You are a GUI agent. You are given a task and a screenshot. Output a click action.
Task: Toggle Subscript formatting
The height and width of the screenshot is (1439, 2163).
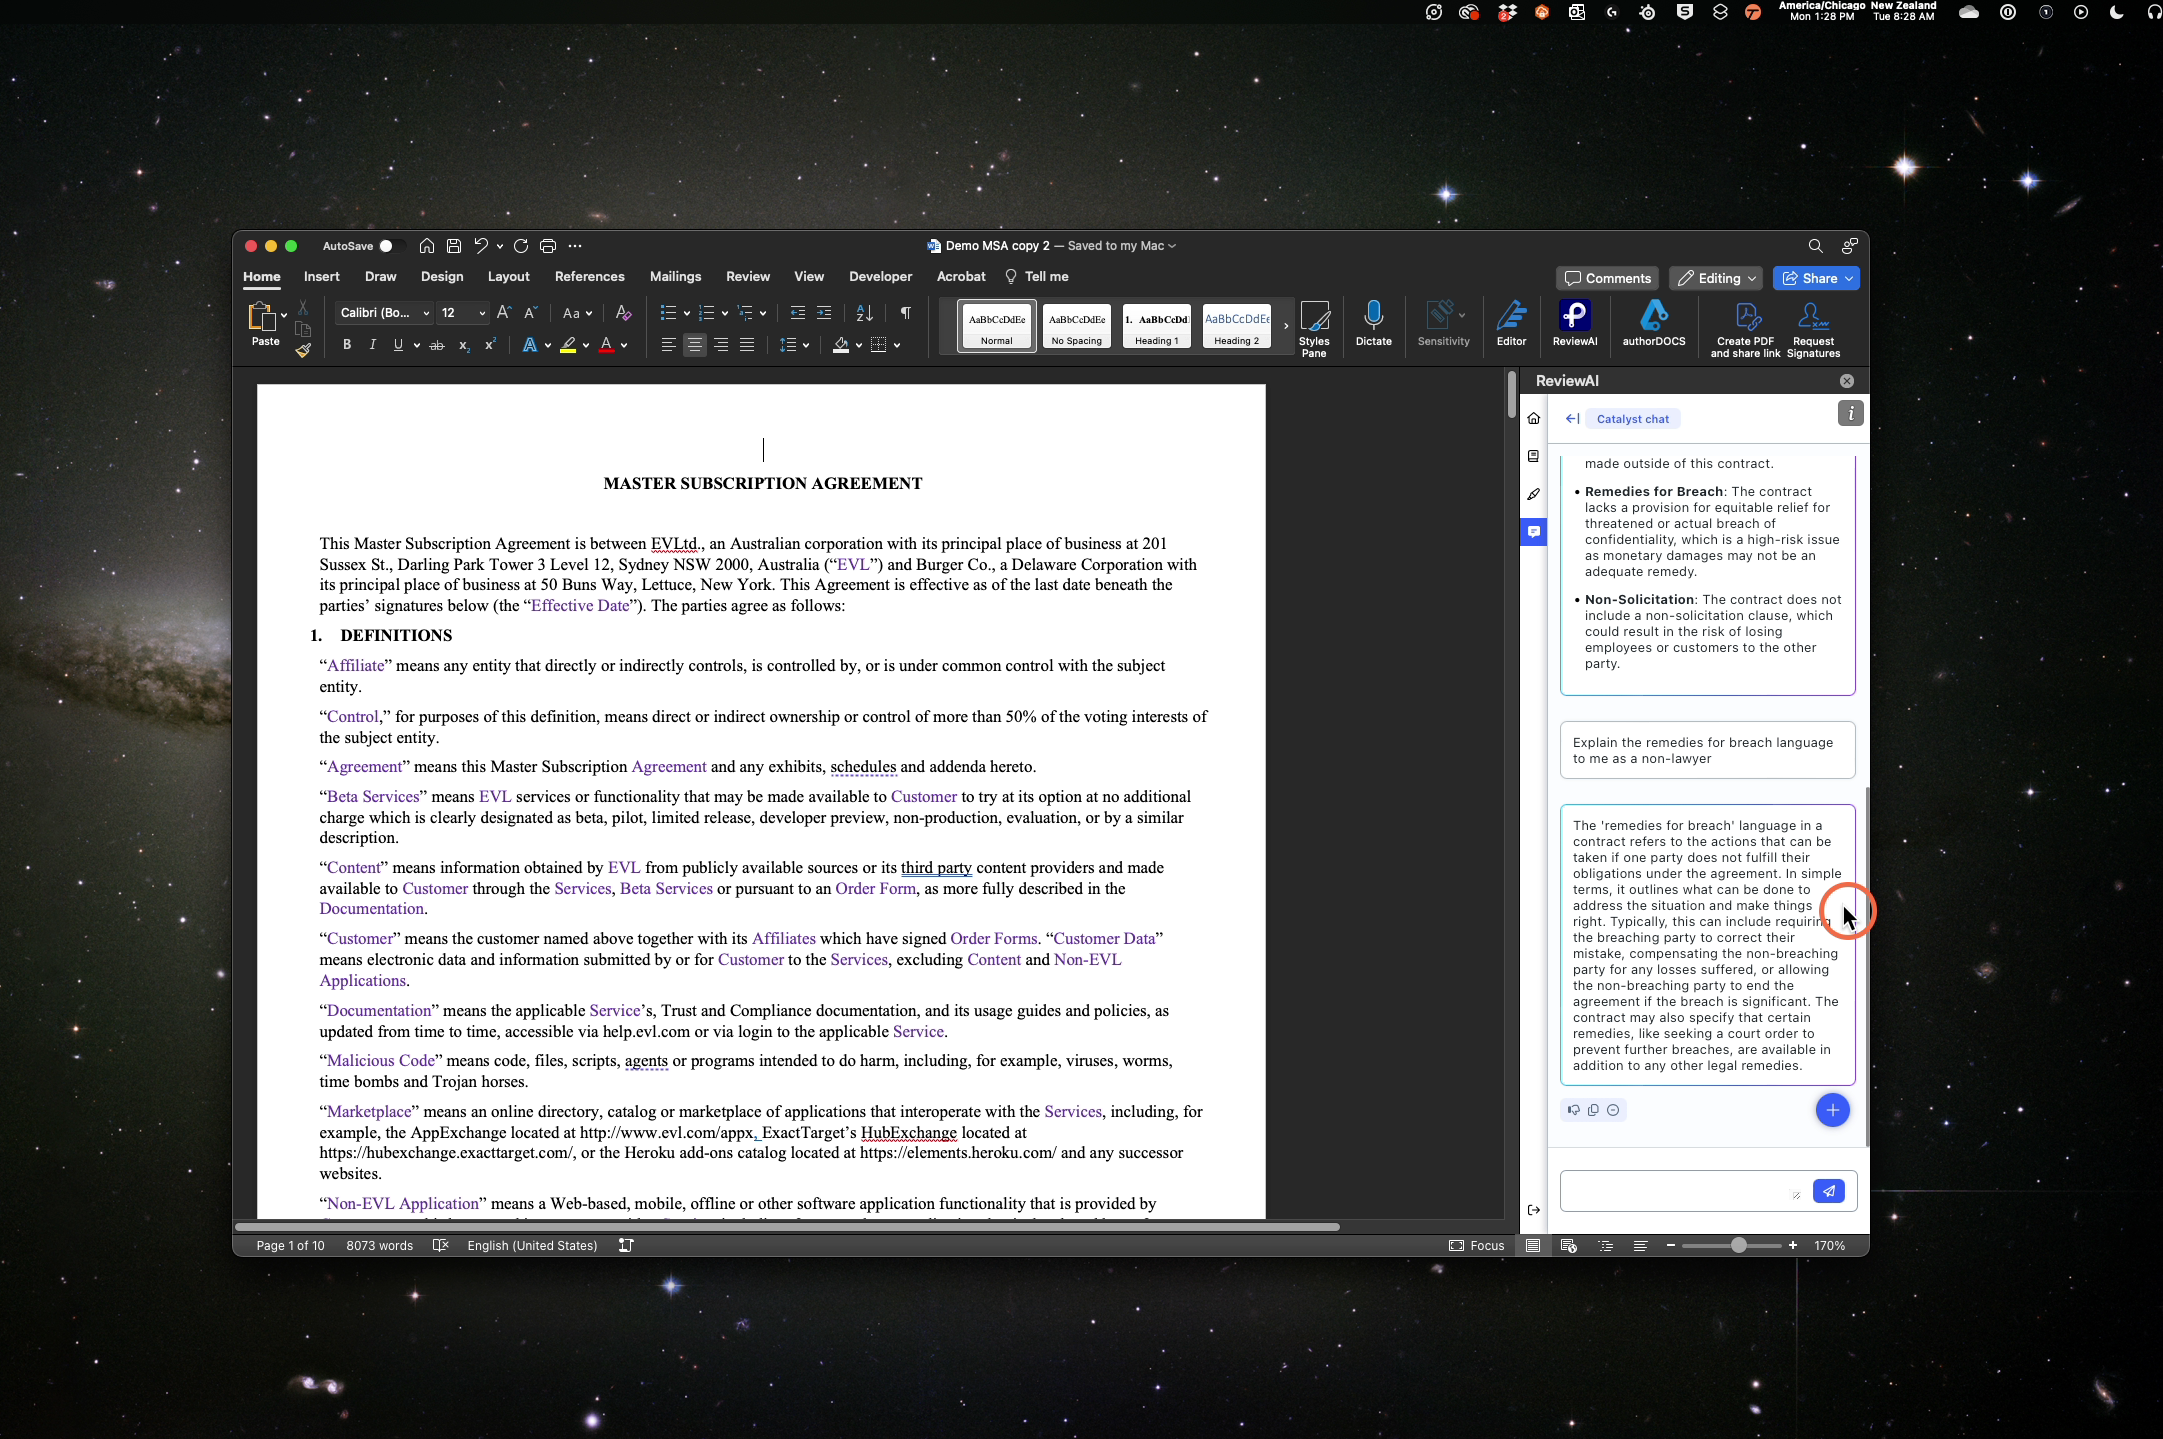463,345
